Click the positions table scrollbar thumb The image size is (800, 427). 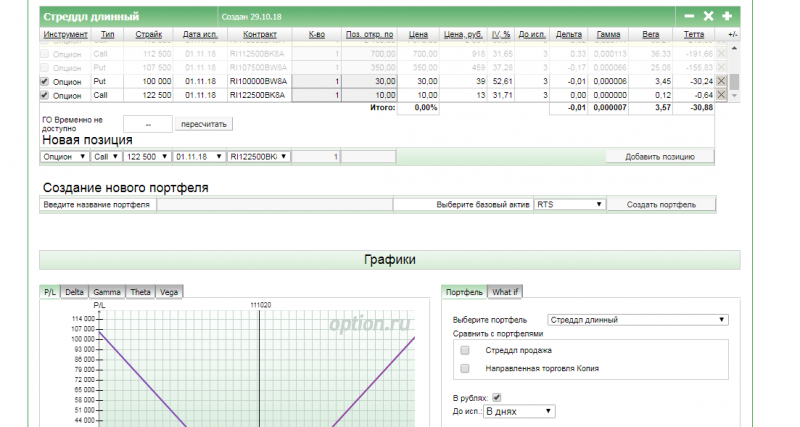(734, 82)
